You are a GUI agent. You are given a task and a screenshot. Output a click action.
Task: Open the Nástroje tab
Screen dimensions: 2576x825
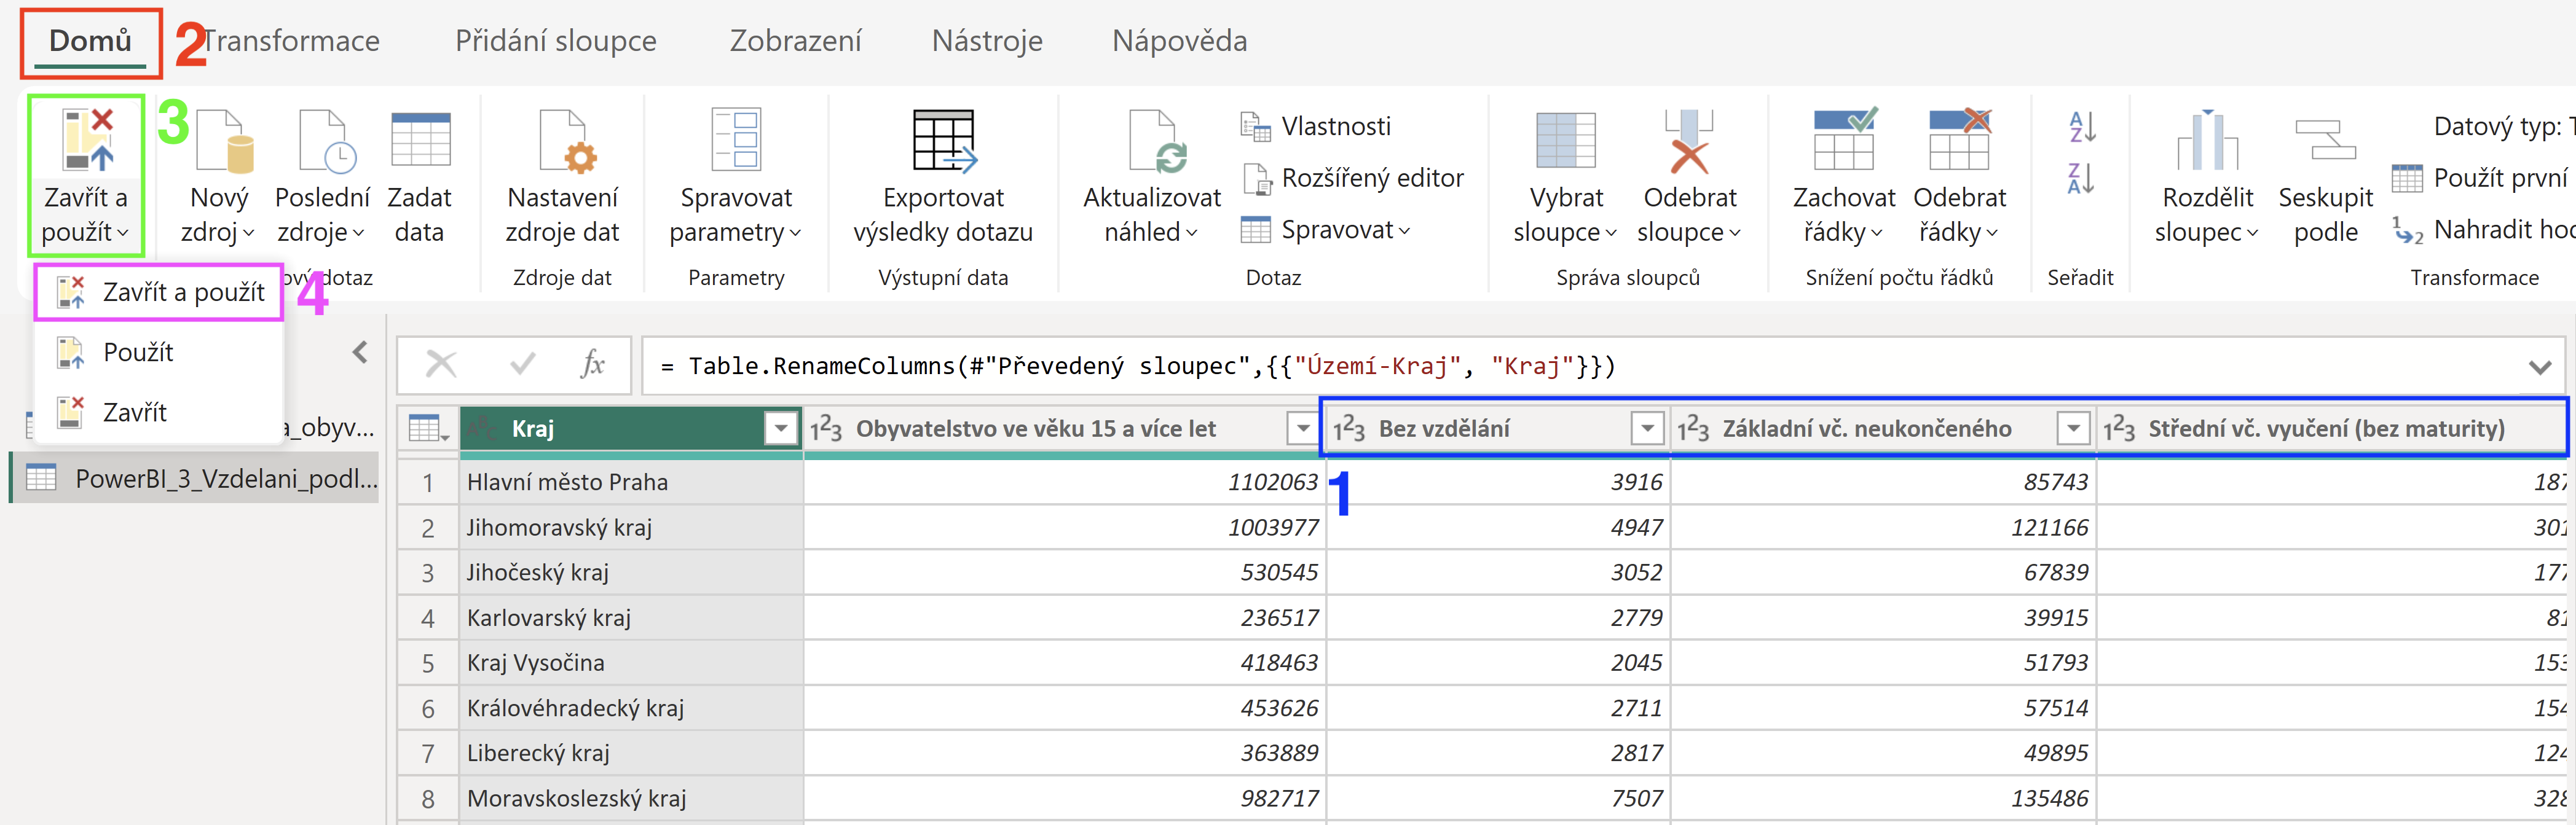tap(987, 41)
